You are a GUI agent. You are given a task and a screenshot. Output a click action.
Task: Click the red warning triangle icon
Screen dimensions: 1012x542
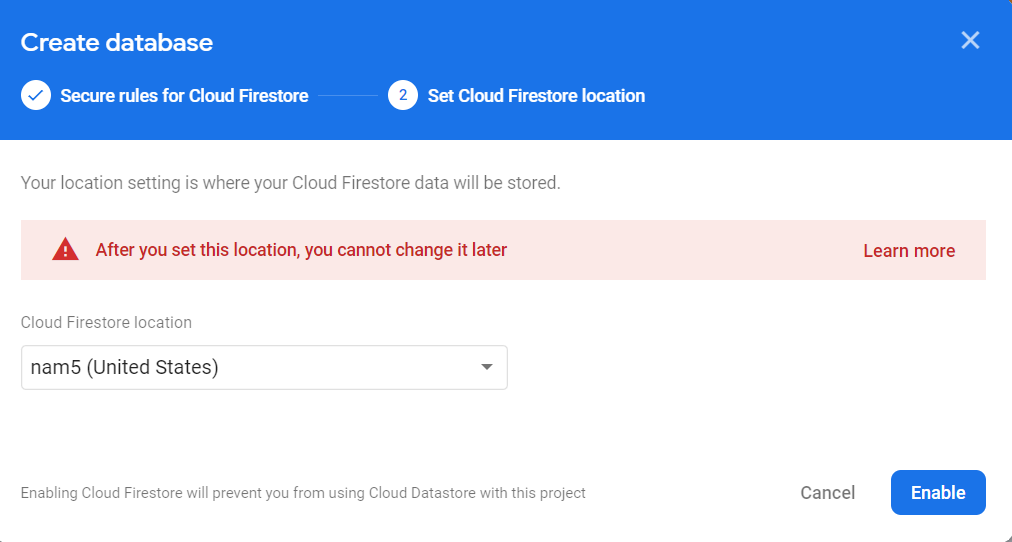65,250
